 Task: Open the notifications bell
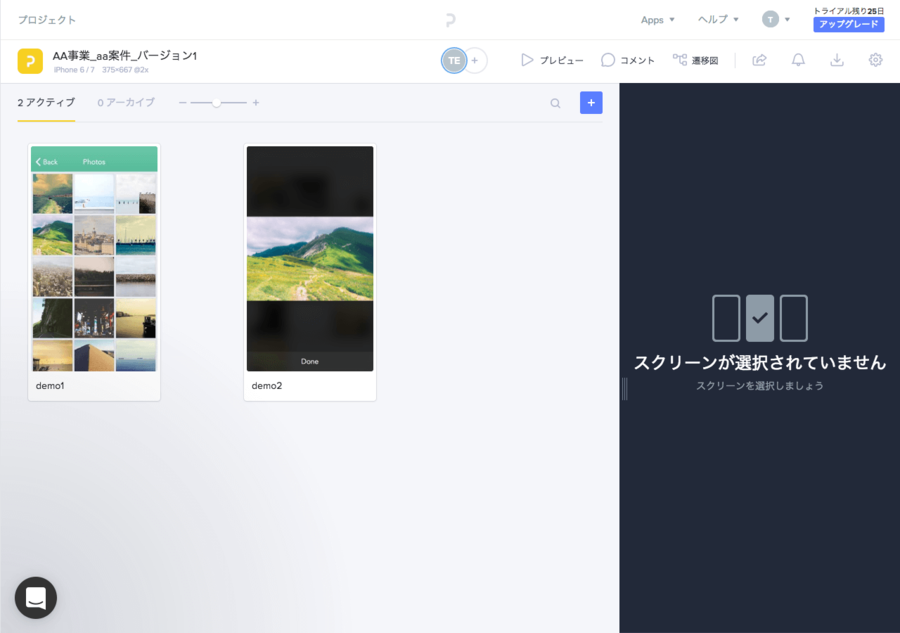pos(798,60)
